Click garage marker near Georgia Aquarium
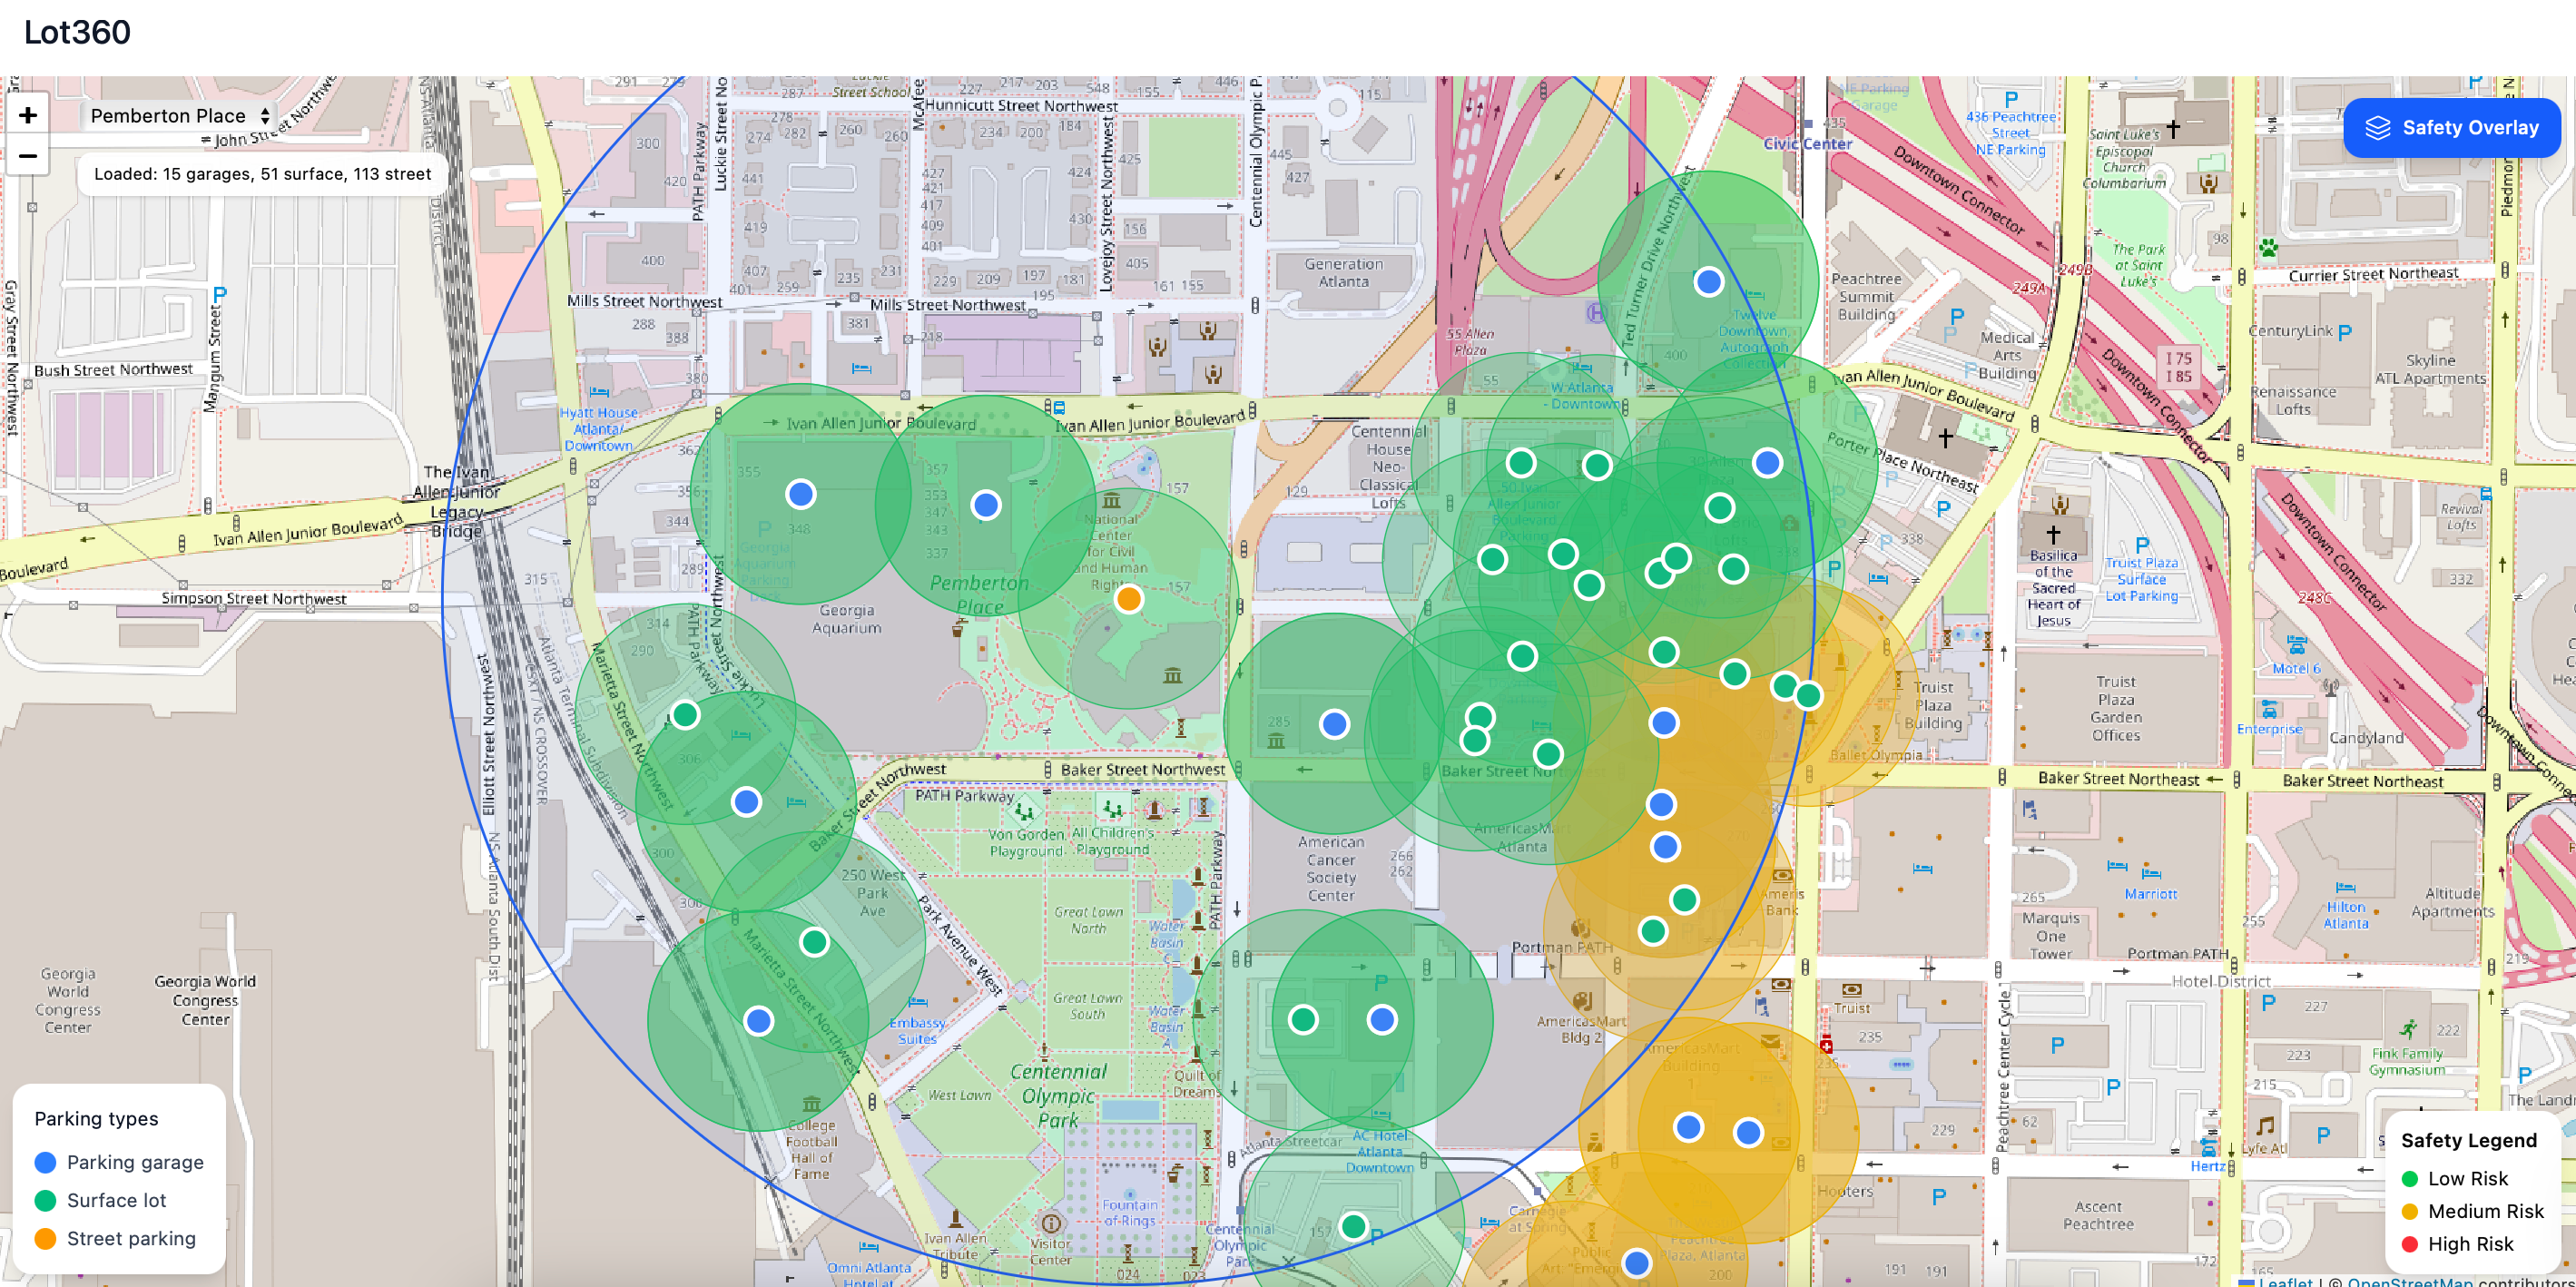This screenshot has width=2576, height=1287. (800, 493)
